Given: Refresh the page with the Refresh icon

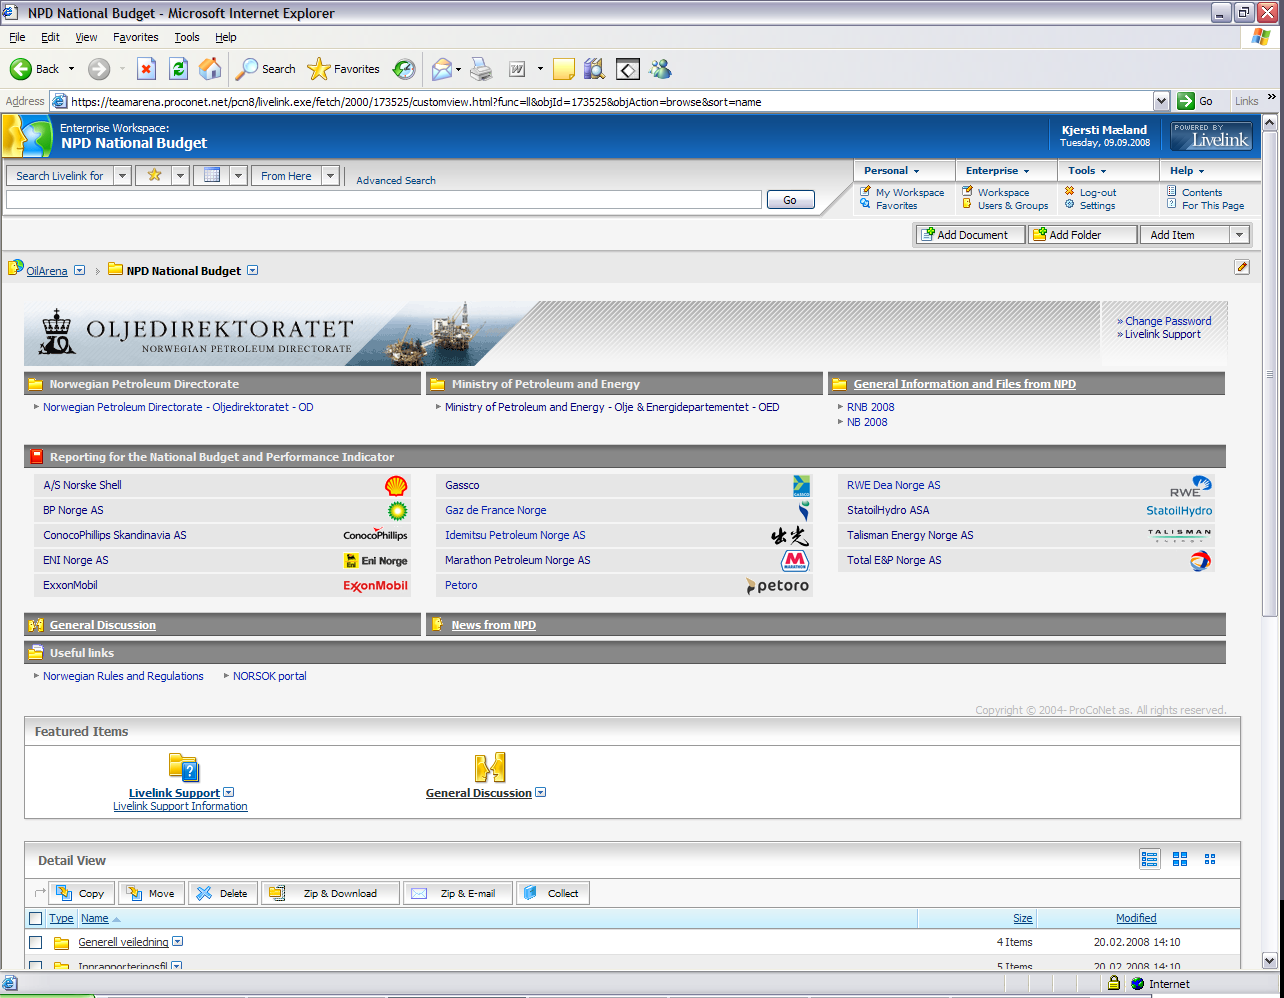Looking at the screenshot, I should [178, 69].
